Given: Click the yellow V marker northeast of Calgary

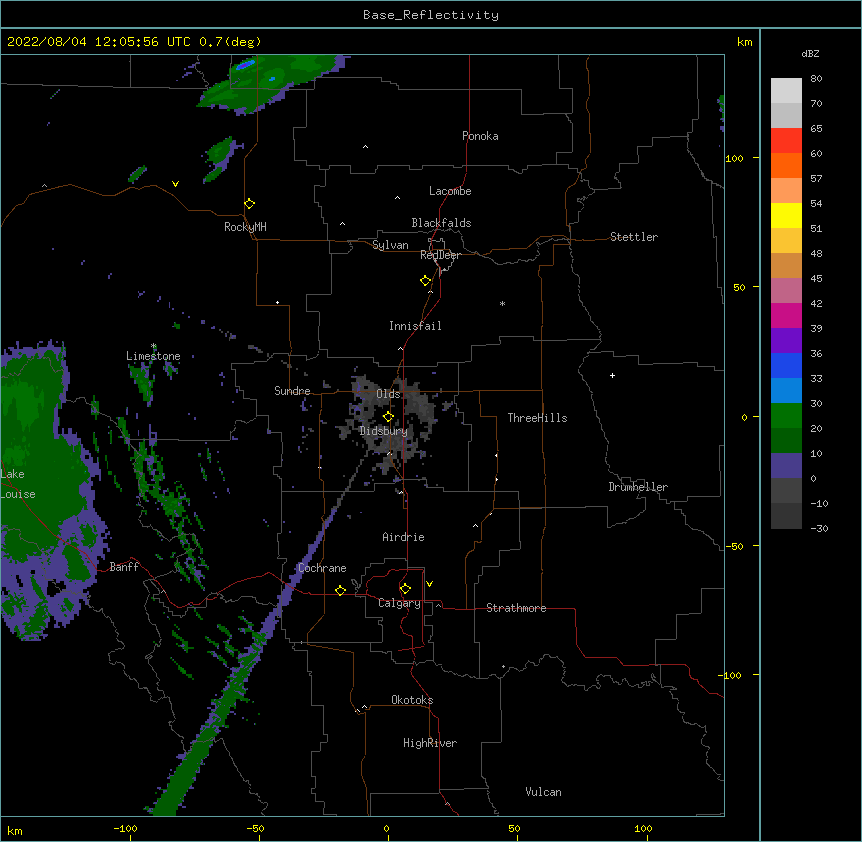Looking at the screenshot, I should [x=429, y=584].
